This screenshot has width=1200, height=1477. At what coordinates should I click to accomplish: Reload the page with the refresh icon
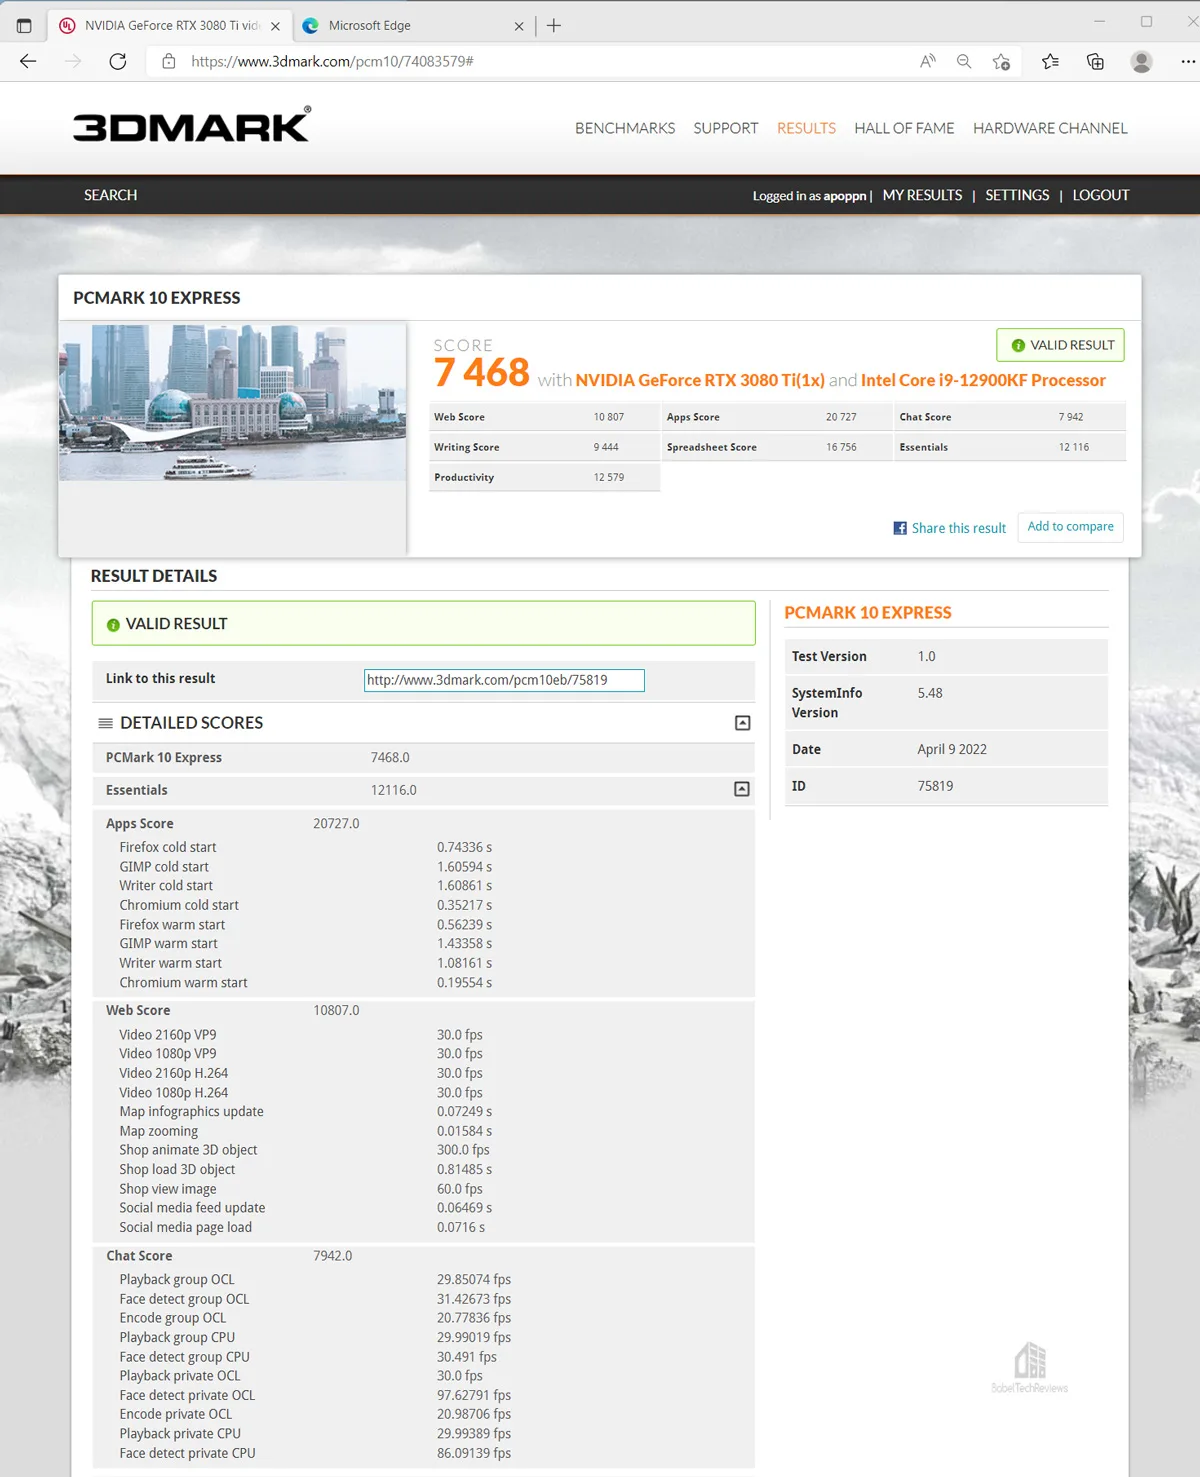(x=118, y=61)
